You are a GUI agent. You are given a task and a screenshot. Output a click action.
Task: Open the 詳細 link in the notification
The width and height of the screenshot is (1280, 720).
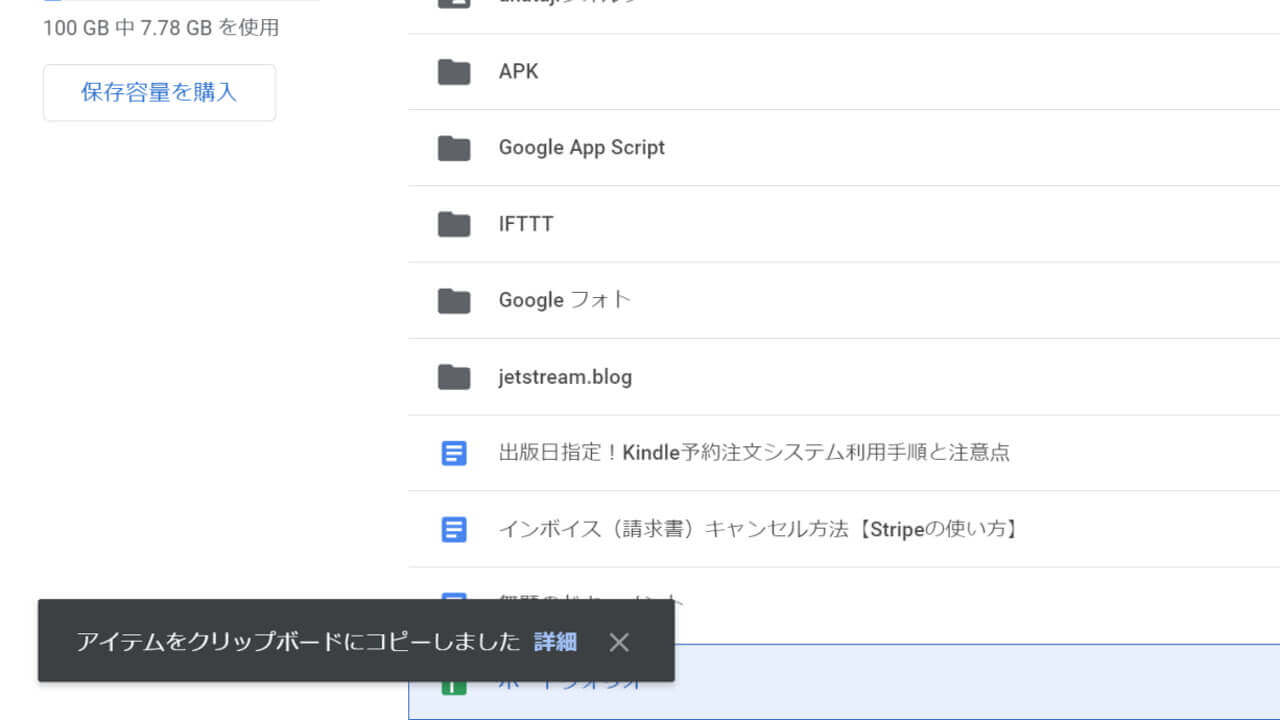click(555, 642)
